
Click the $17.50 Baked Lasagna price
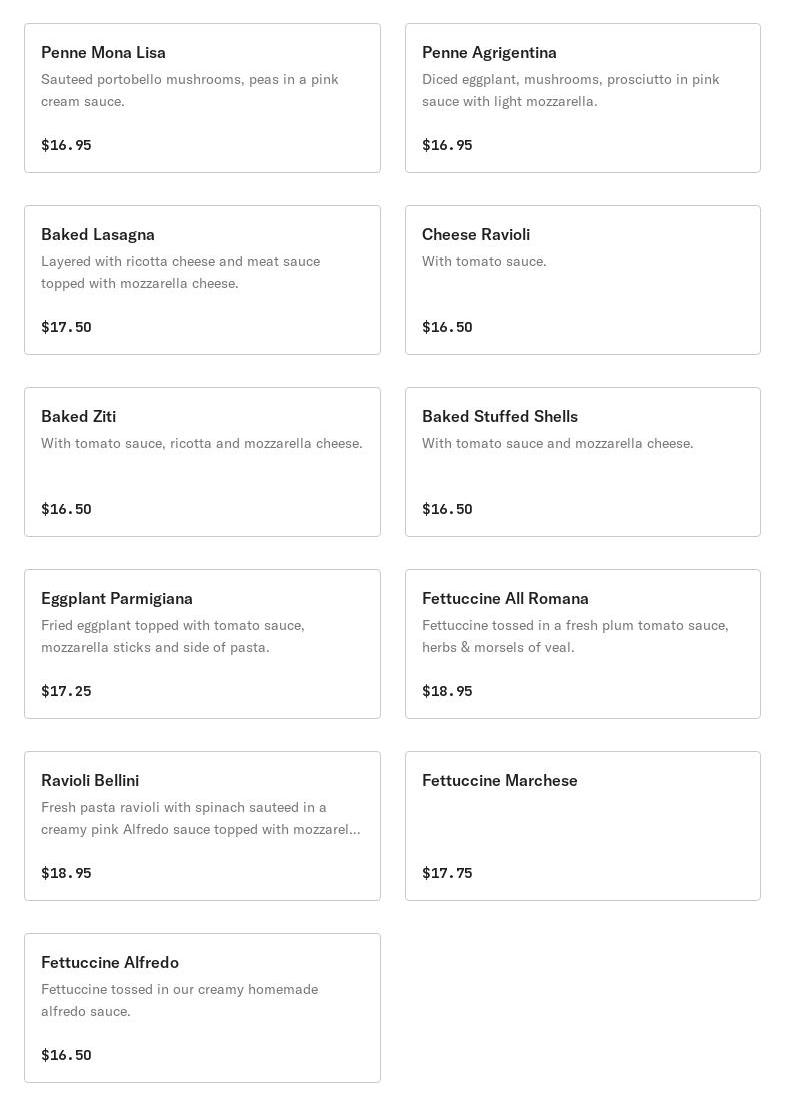[x=66, y=327]
